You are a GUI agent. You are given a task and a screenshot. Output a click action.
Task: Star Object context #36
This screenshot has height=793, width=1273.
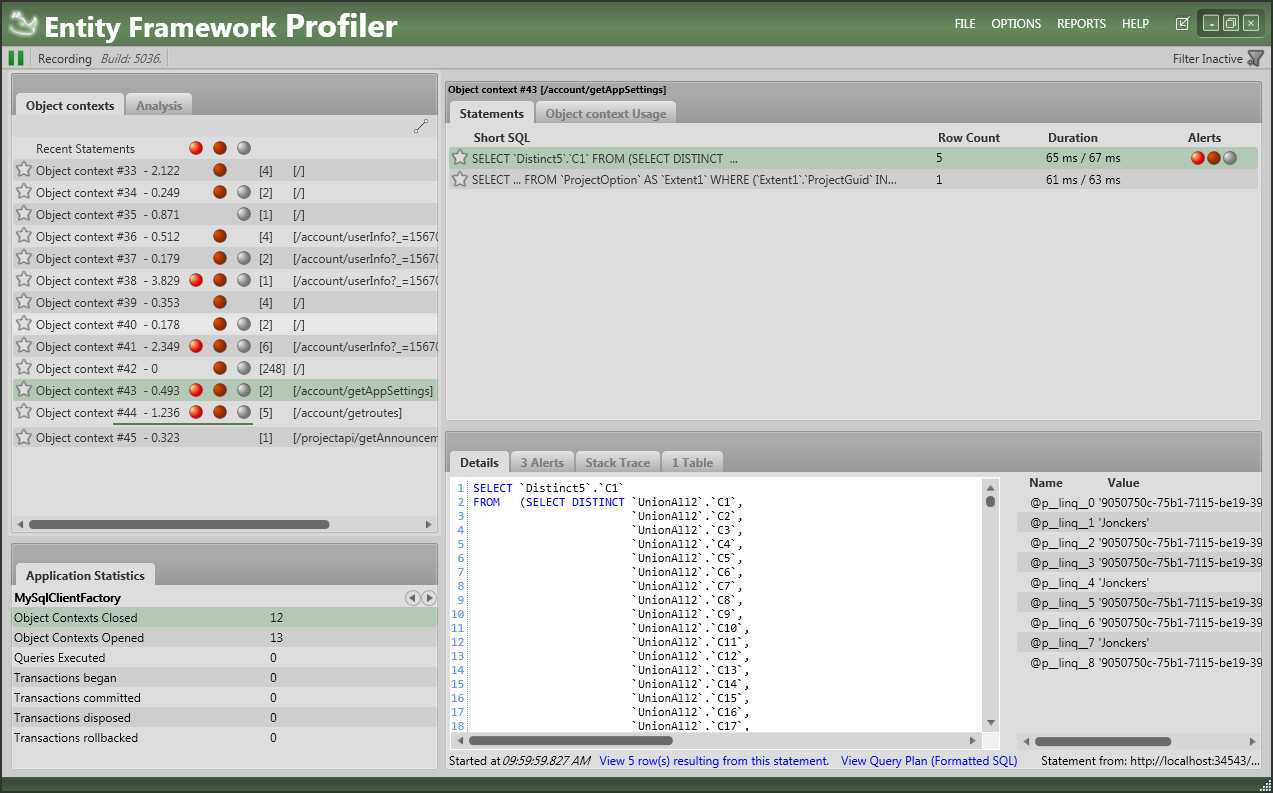pyautogui.click(x=24, y=236)
